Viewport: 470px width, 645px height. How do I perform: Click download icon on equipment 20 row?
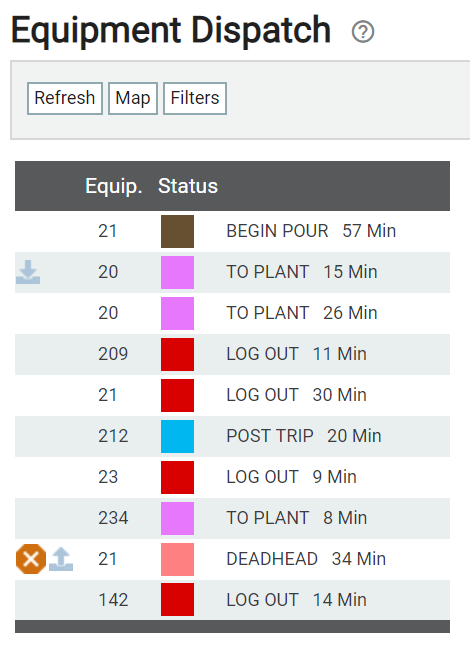pyautogui.click(x=28, y=272)
